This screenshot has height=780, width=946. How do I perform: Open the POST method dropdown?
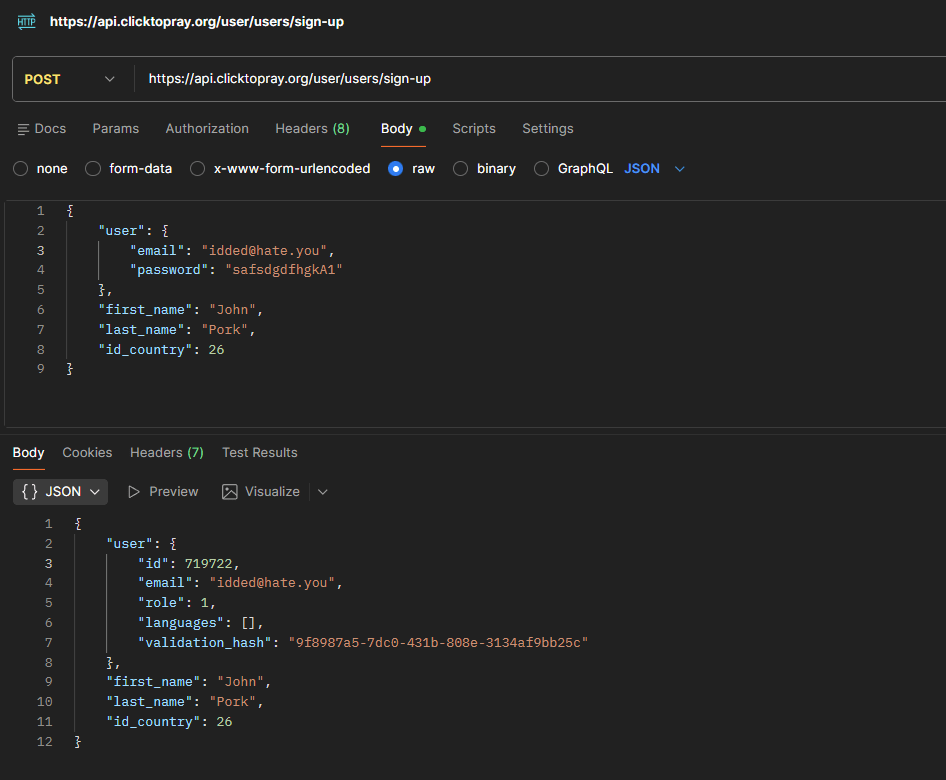pyautogui.click(x=69, y=79)
